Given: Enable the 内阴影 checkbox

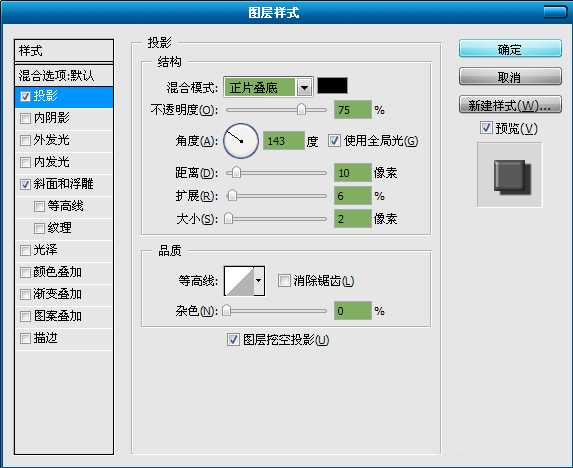Looking at the screenshot, I should point(25,118).
